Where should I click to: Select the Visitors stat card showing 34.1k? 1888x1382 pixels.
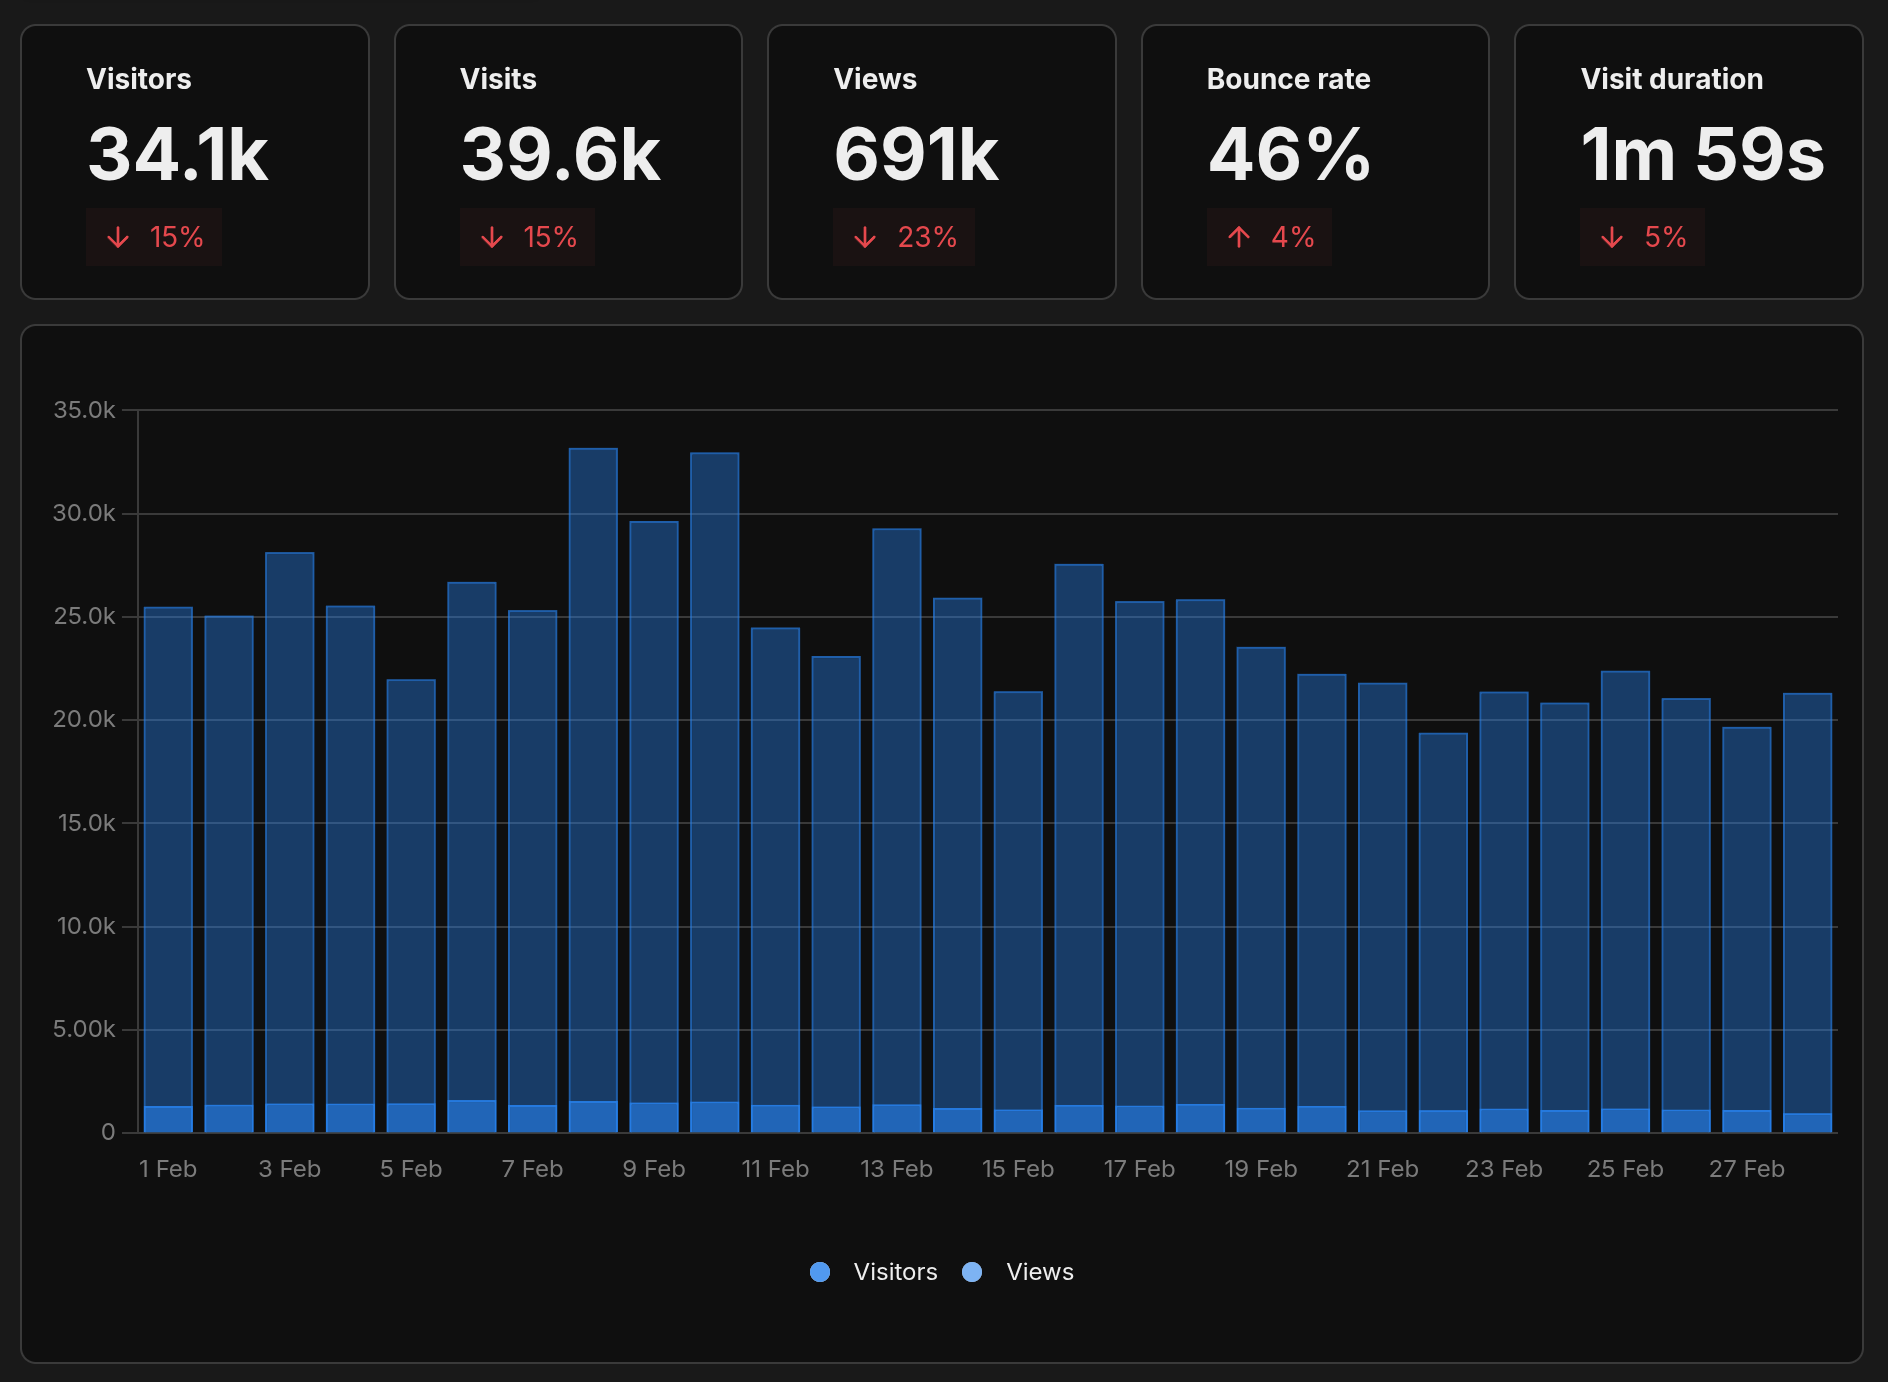click(x=195, y=160)
